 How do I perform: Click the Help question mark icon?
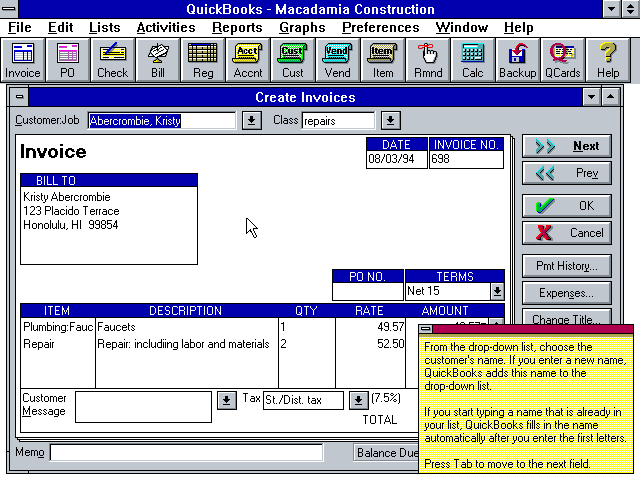coord(608,60)
